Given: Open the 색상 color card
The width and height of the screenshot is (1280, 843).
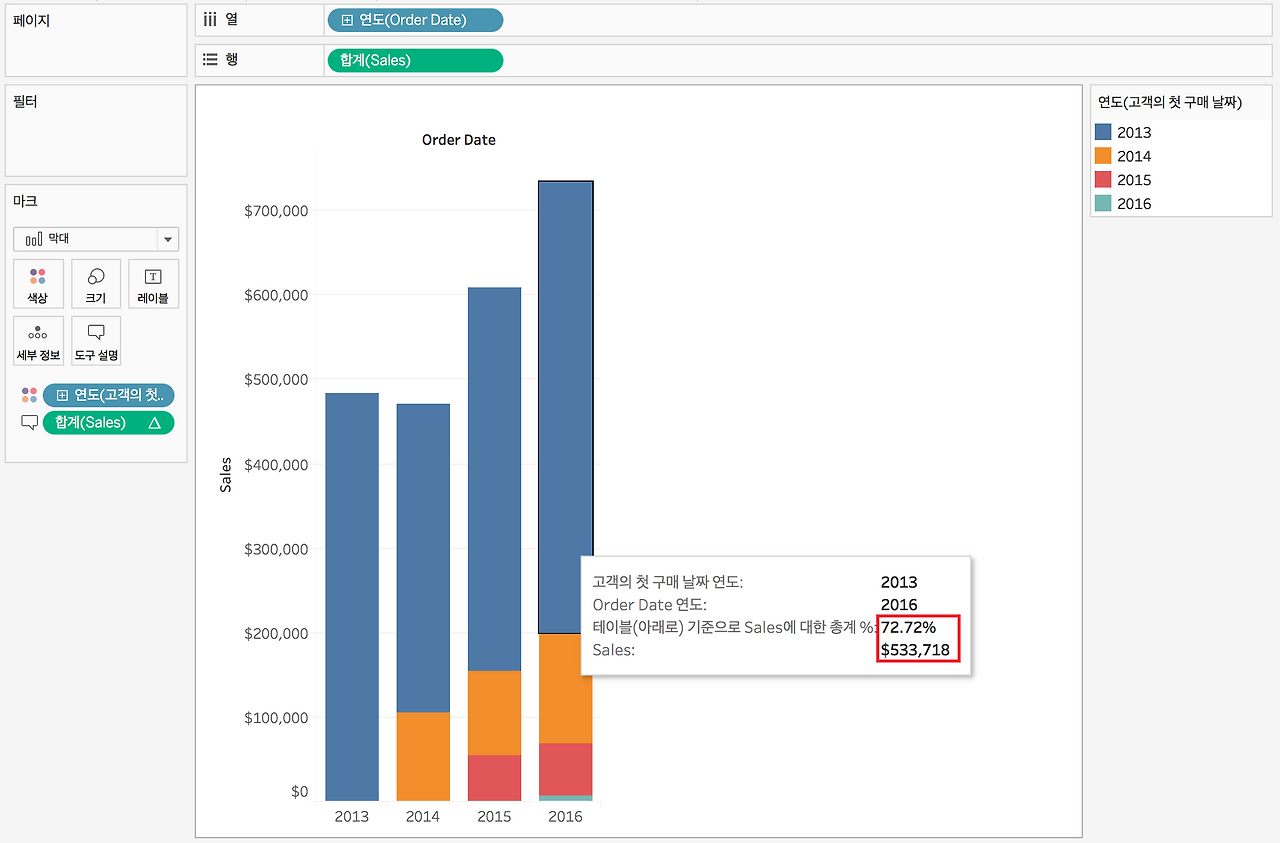Looking at the screenshot, I should coord(38,284).
